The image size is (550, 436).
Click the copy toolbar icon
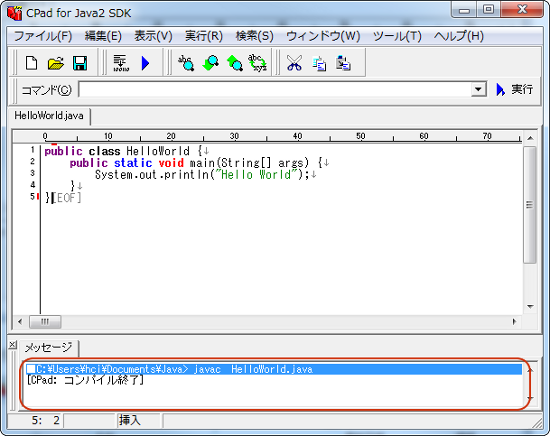319,63
